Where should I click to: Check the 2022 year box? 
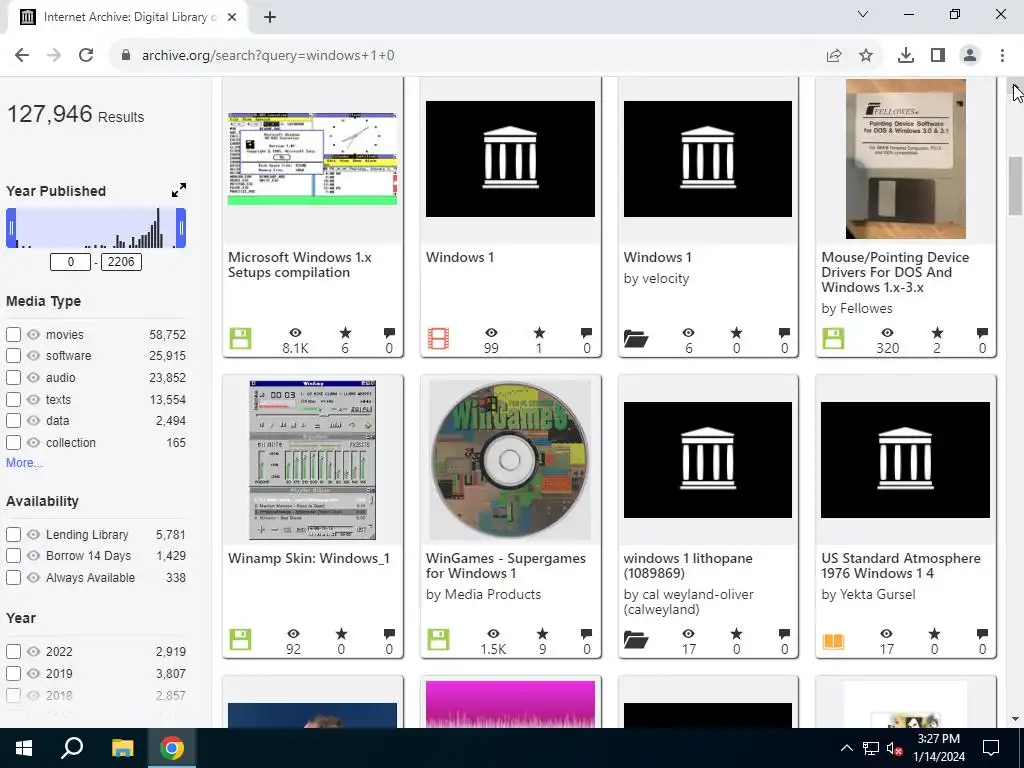coord(14,651)
